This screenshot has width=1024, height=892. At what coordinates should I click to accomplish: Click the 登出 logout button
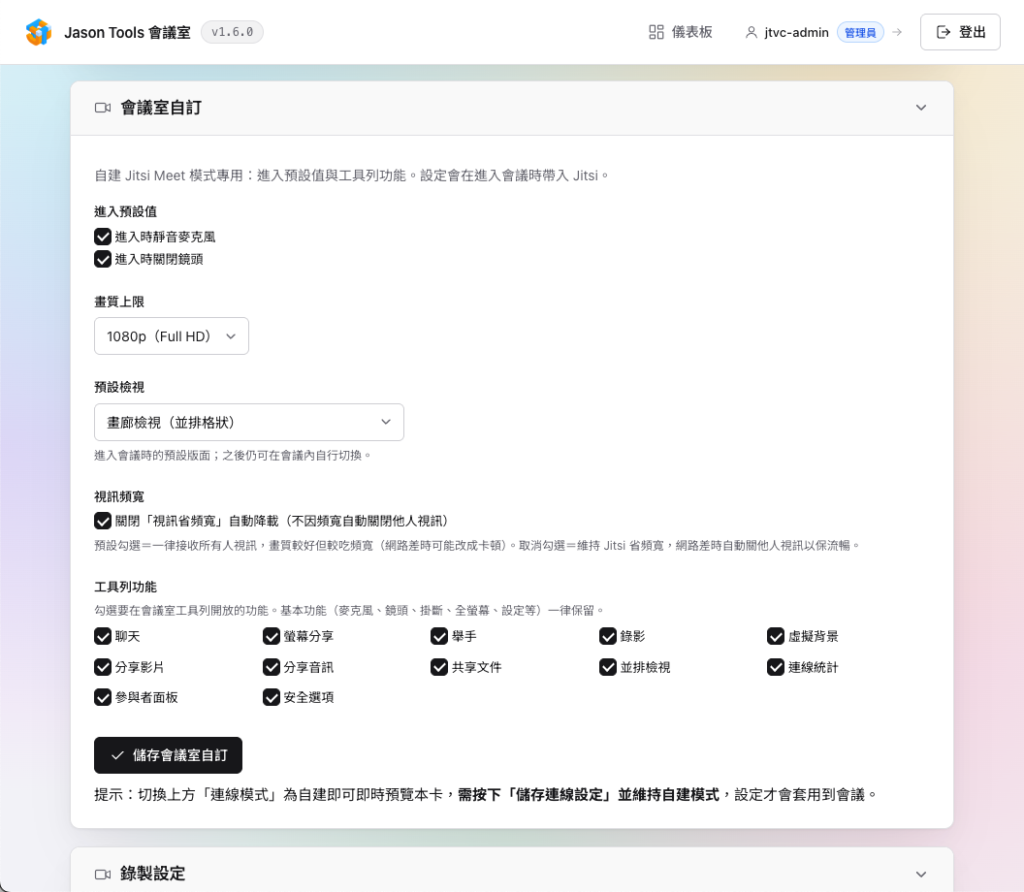[960, 32]
